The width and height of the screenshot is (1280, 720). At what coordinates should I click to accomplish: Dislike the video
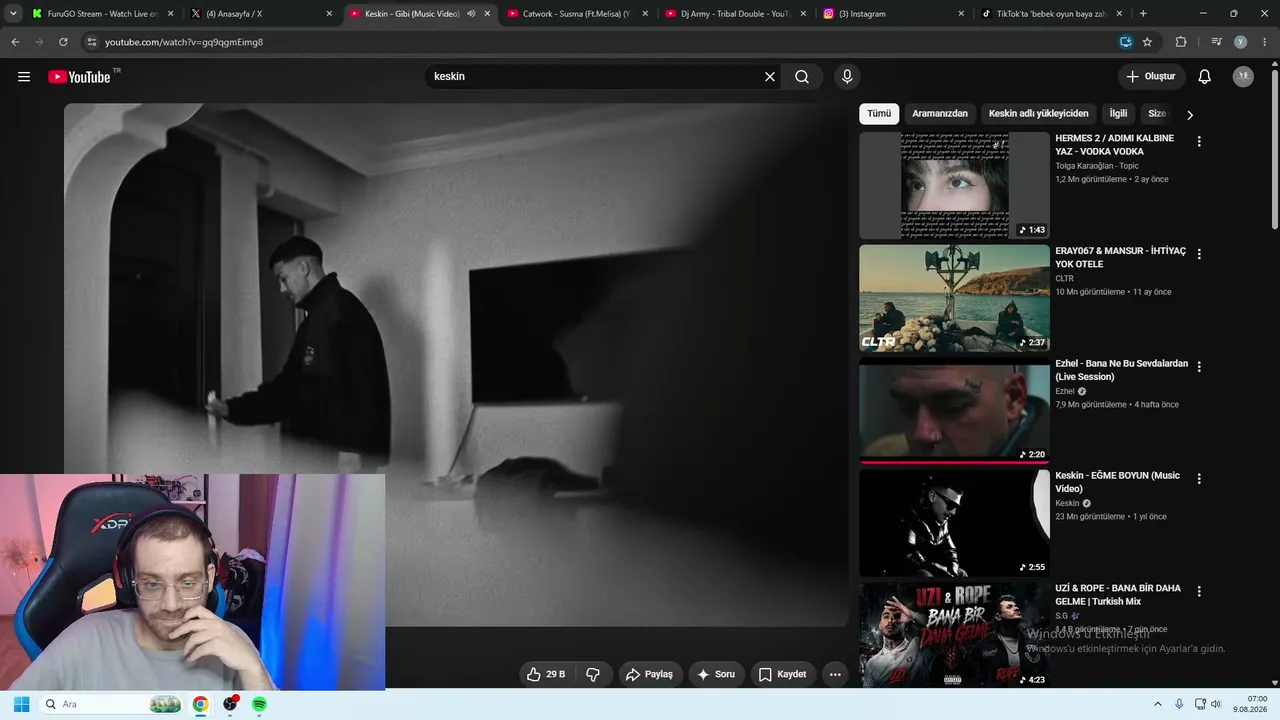tap(593, 674)
